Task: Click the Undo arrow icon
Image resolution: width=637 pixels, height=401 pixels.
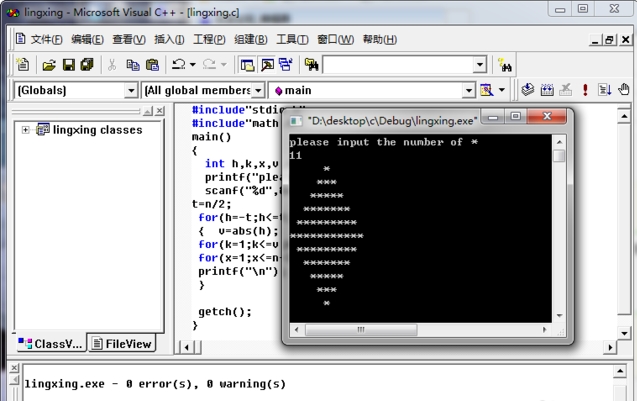Action: (x=178, y=65)
